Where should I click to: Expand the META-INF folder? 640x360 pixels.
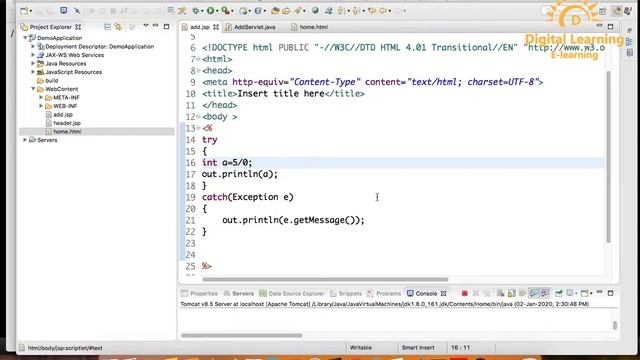point(41,98)
